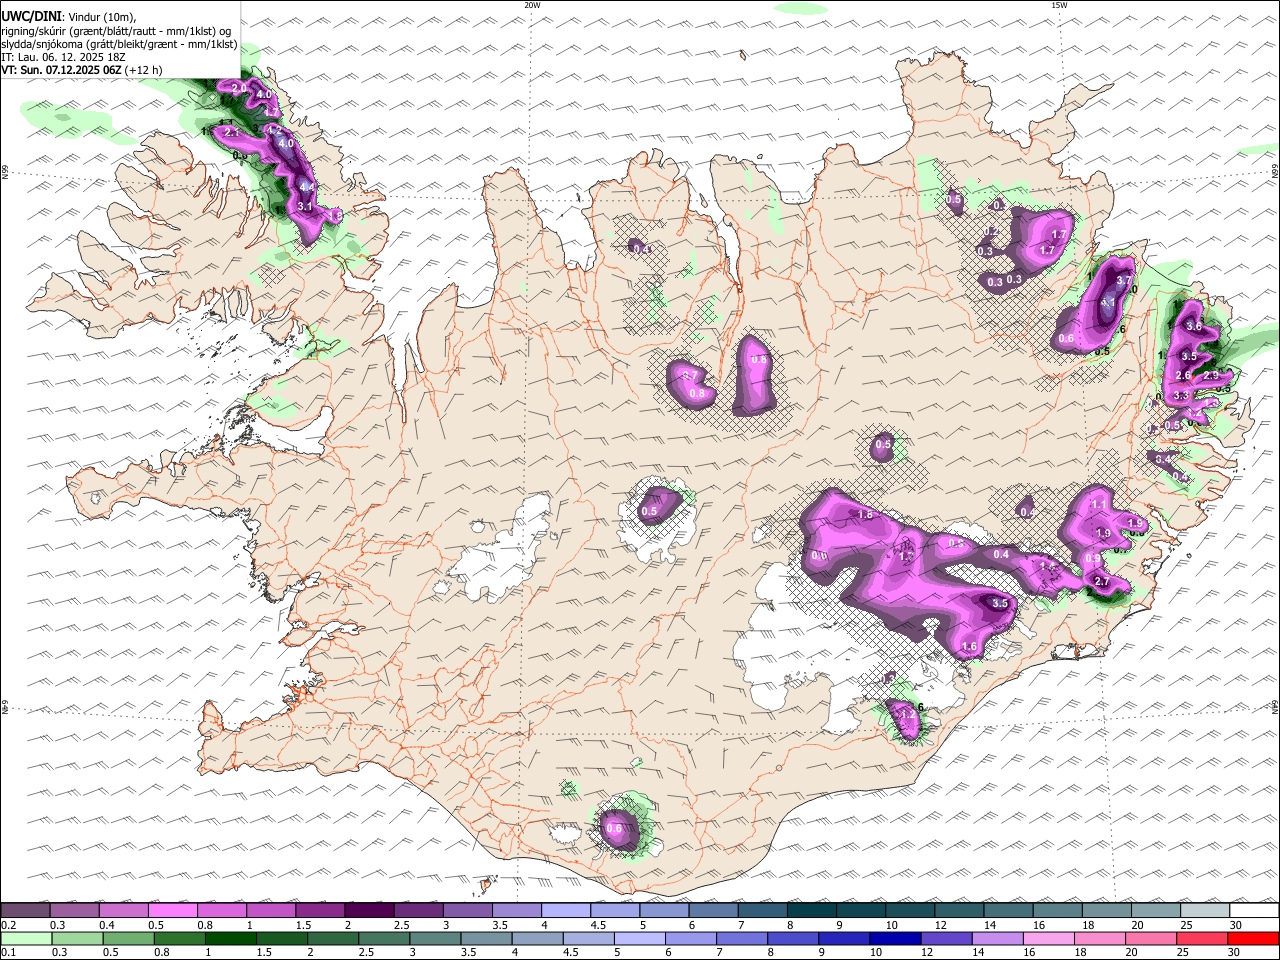Viewport: 1280px width, 960px height.
Task: Click the upper scale swatch starting at 25
Action: 1204,911
